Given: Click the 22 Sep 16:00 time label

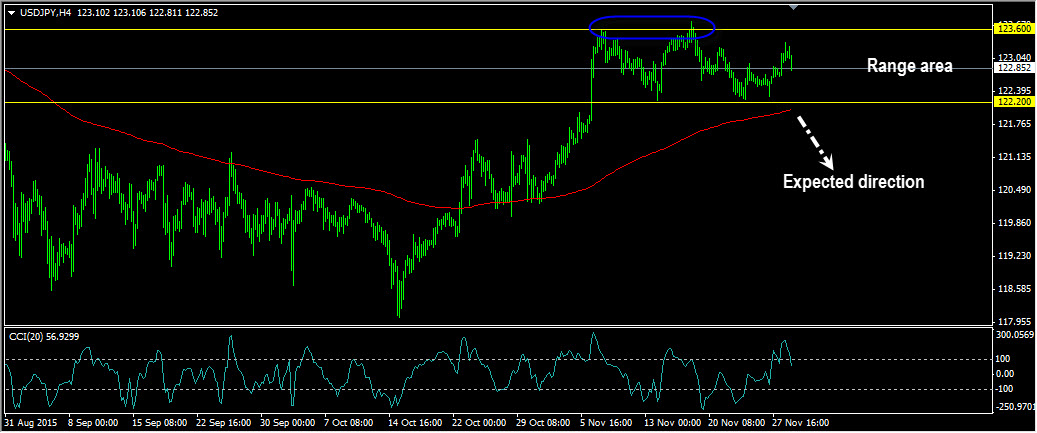Looking at the screenshot, I should click(x=222, y=422).
